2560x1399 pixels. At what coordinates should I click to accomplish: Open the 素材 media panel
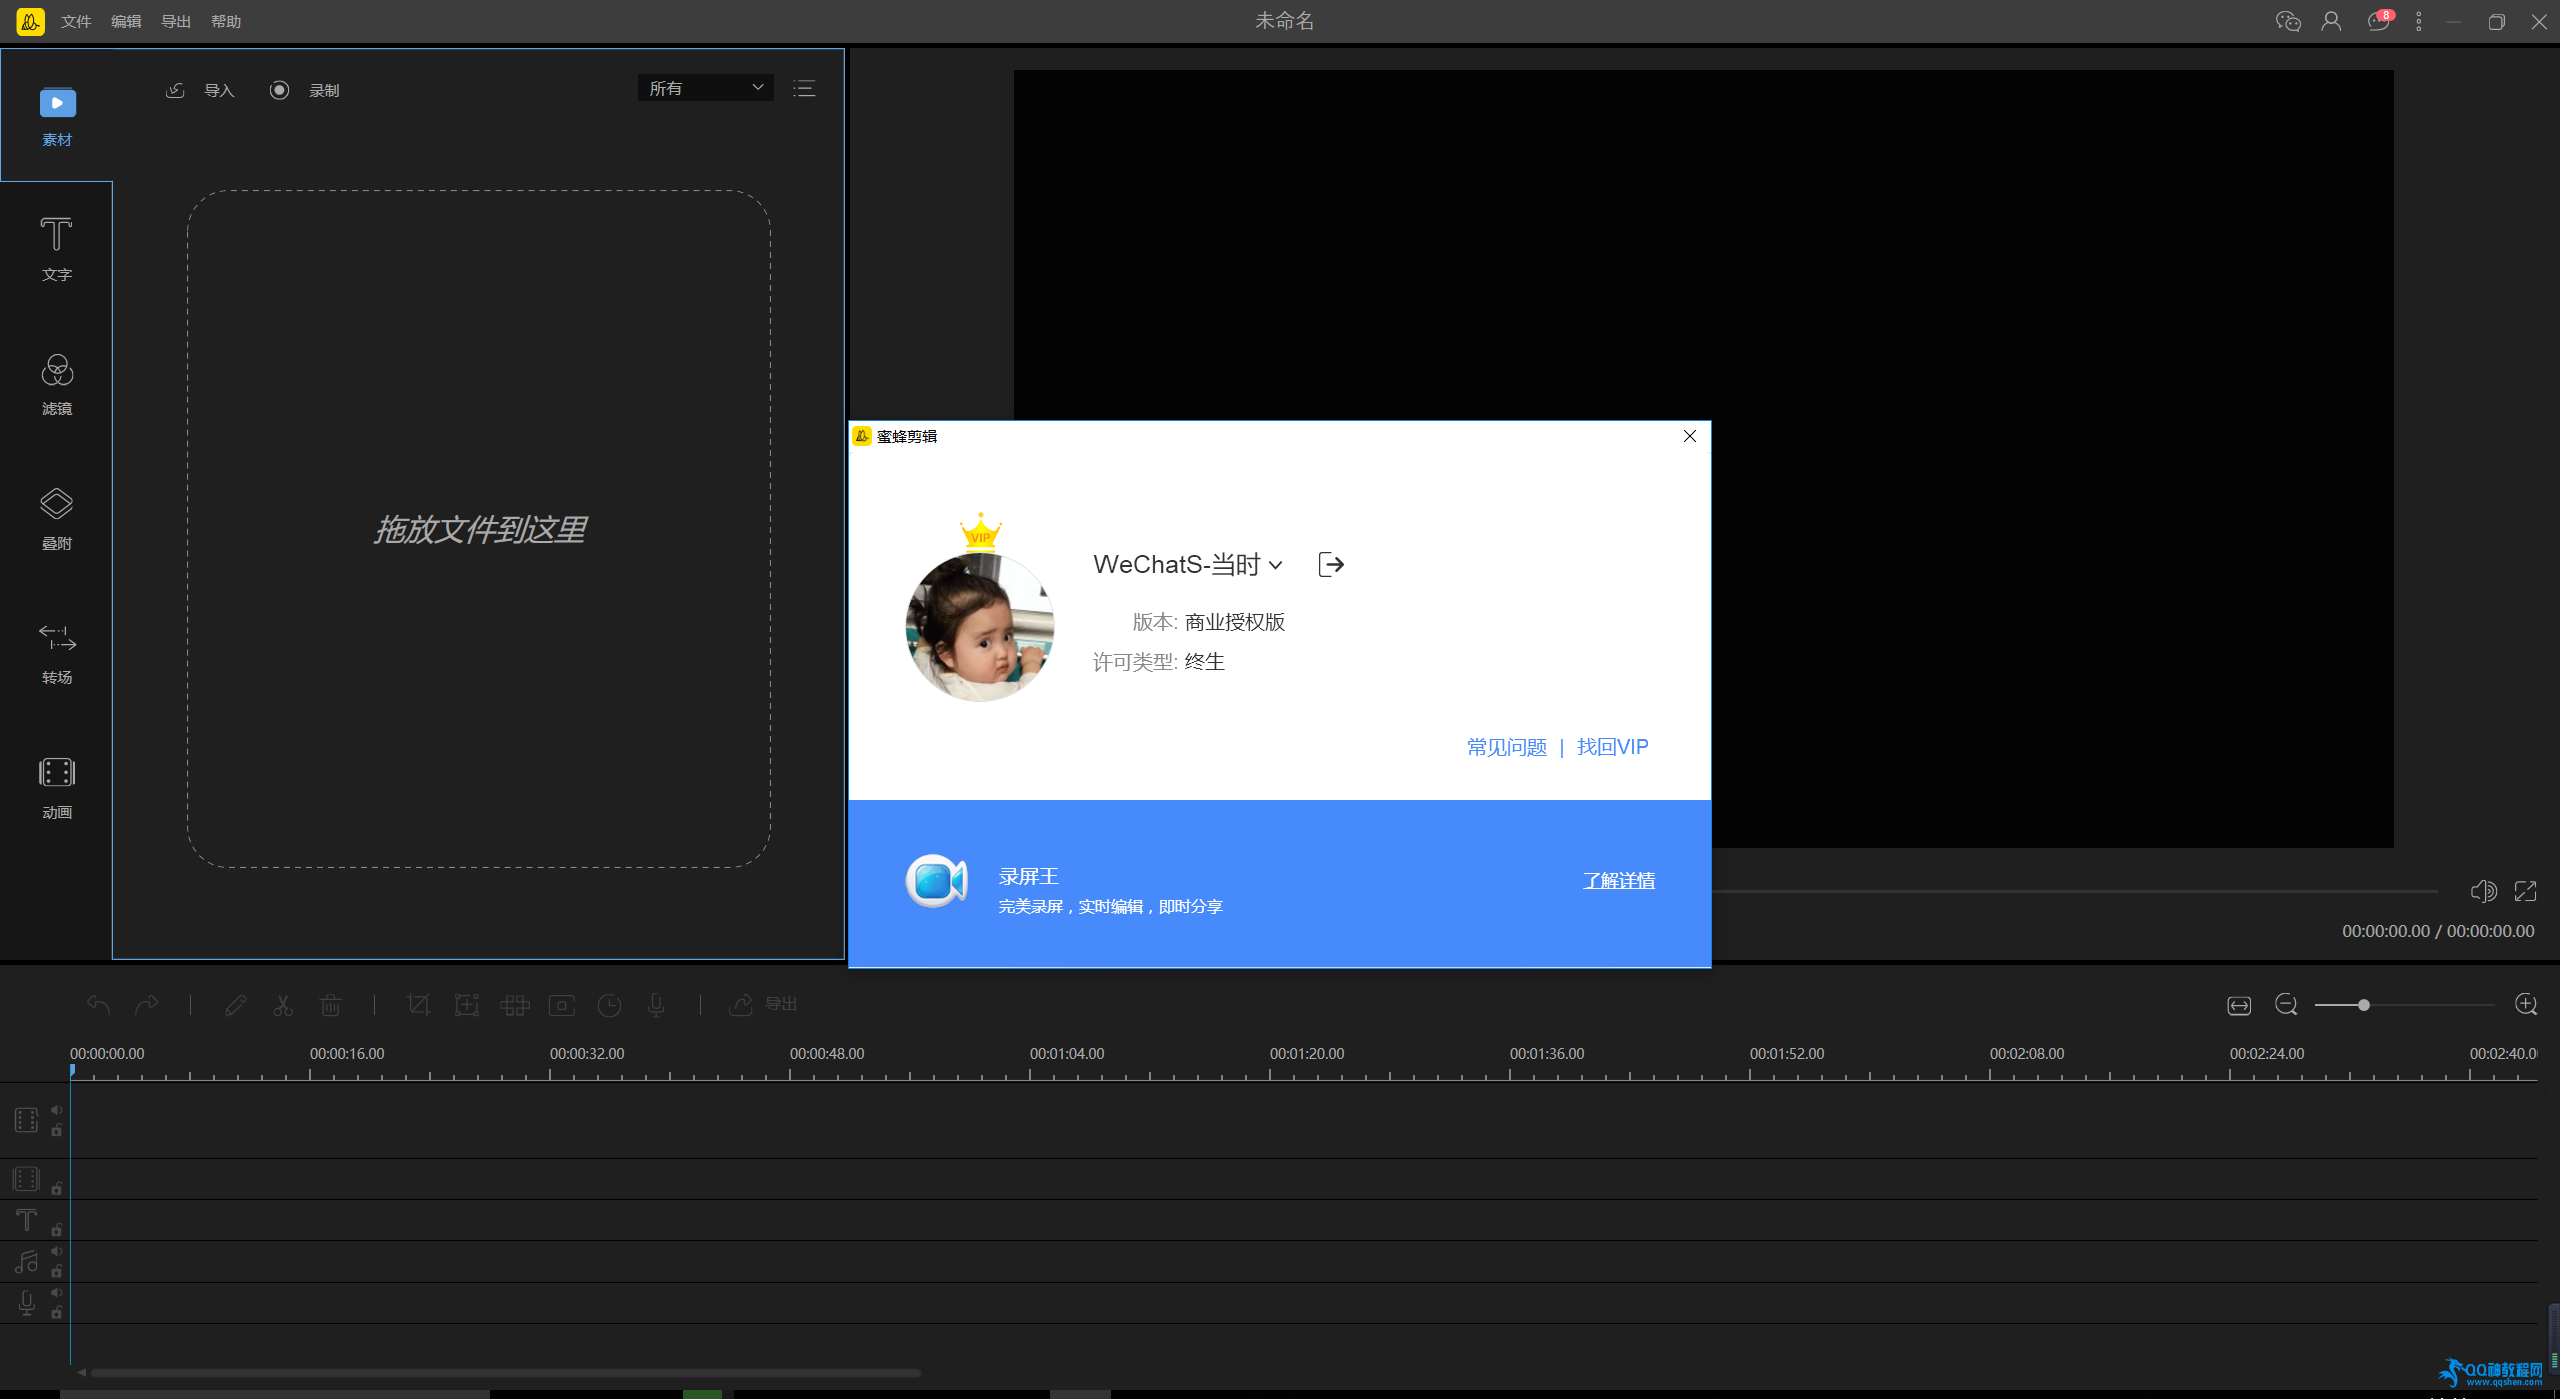(57, 116)
